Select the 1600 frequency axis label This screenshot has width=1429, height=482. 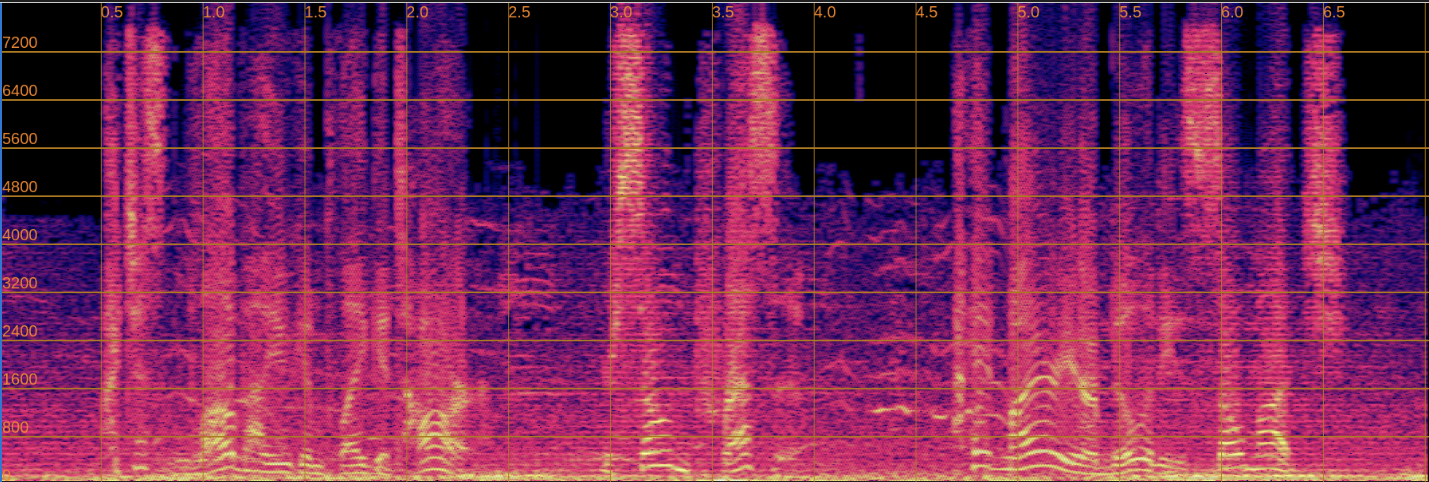coord(20,379)
